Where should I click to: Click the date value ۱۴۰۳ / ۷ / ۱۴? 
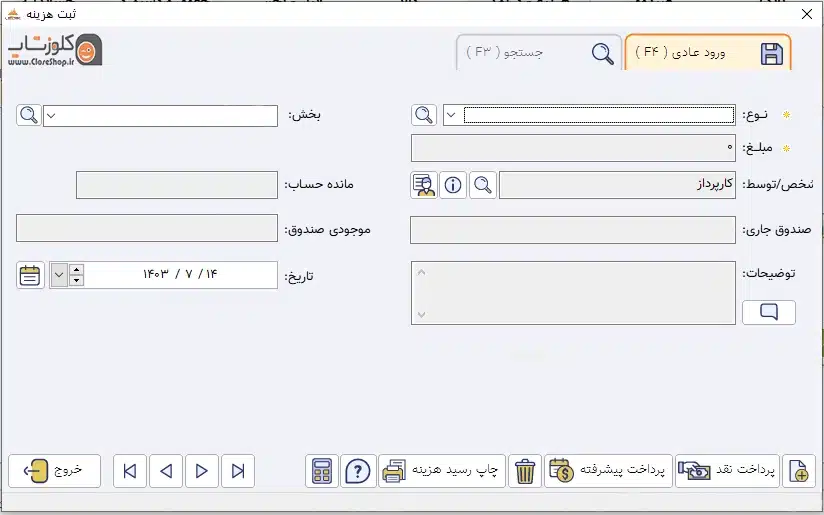point(180,274)
